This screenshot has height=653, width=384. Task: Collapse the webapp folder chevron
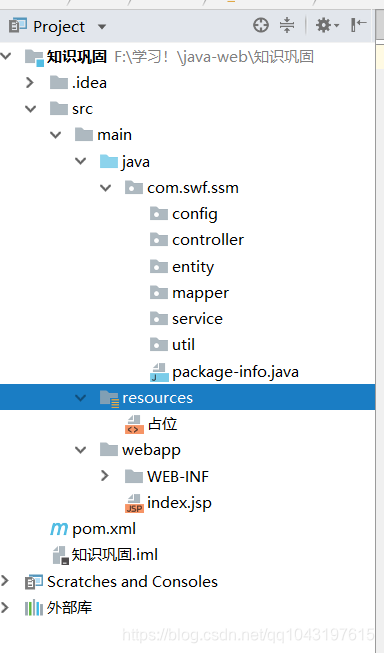point(80,450)
